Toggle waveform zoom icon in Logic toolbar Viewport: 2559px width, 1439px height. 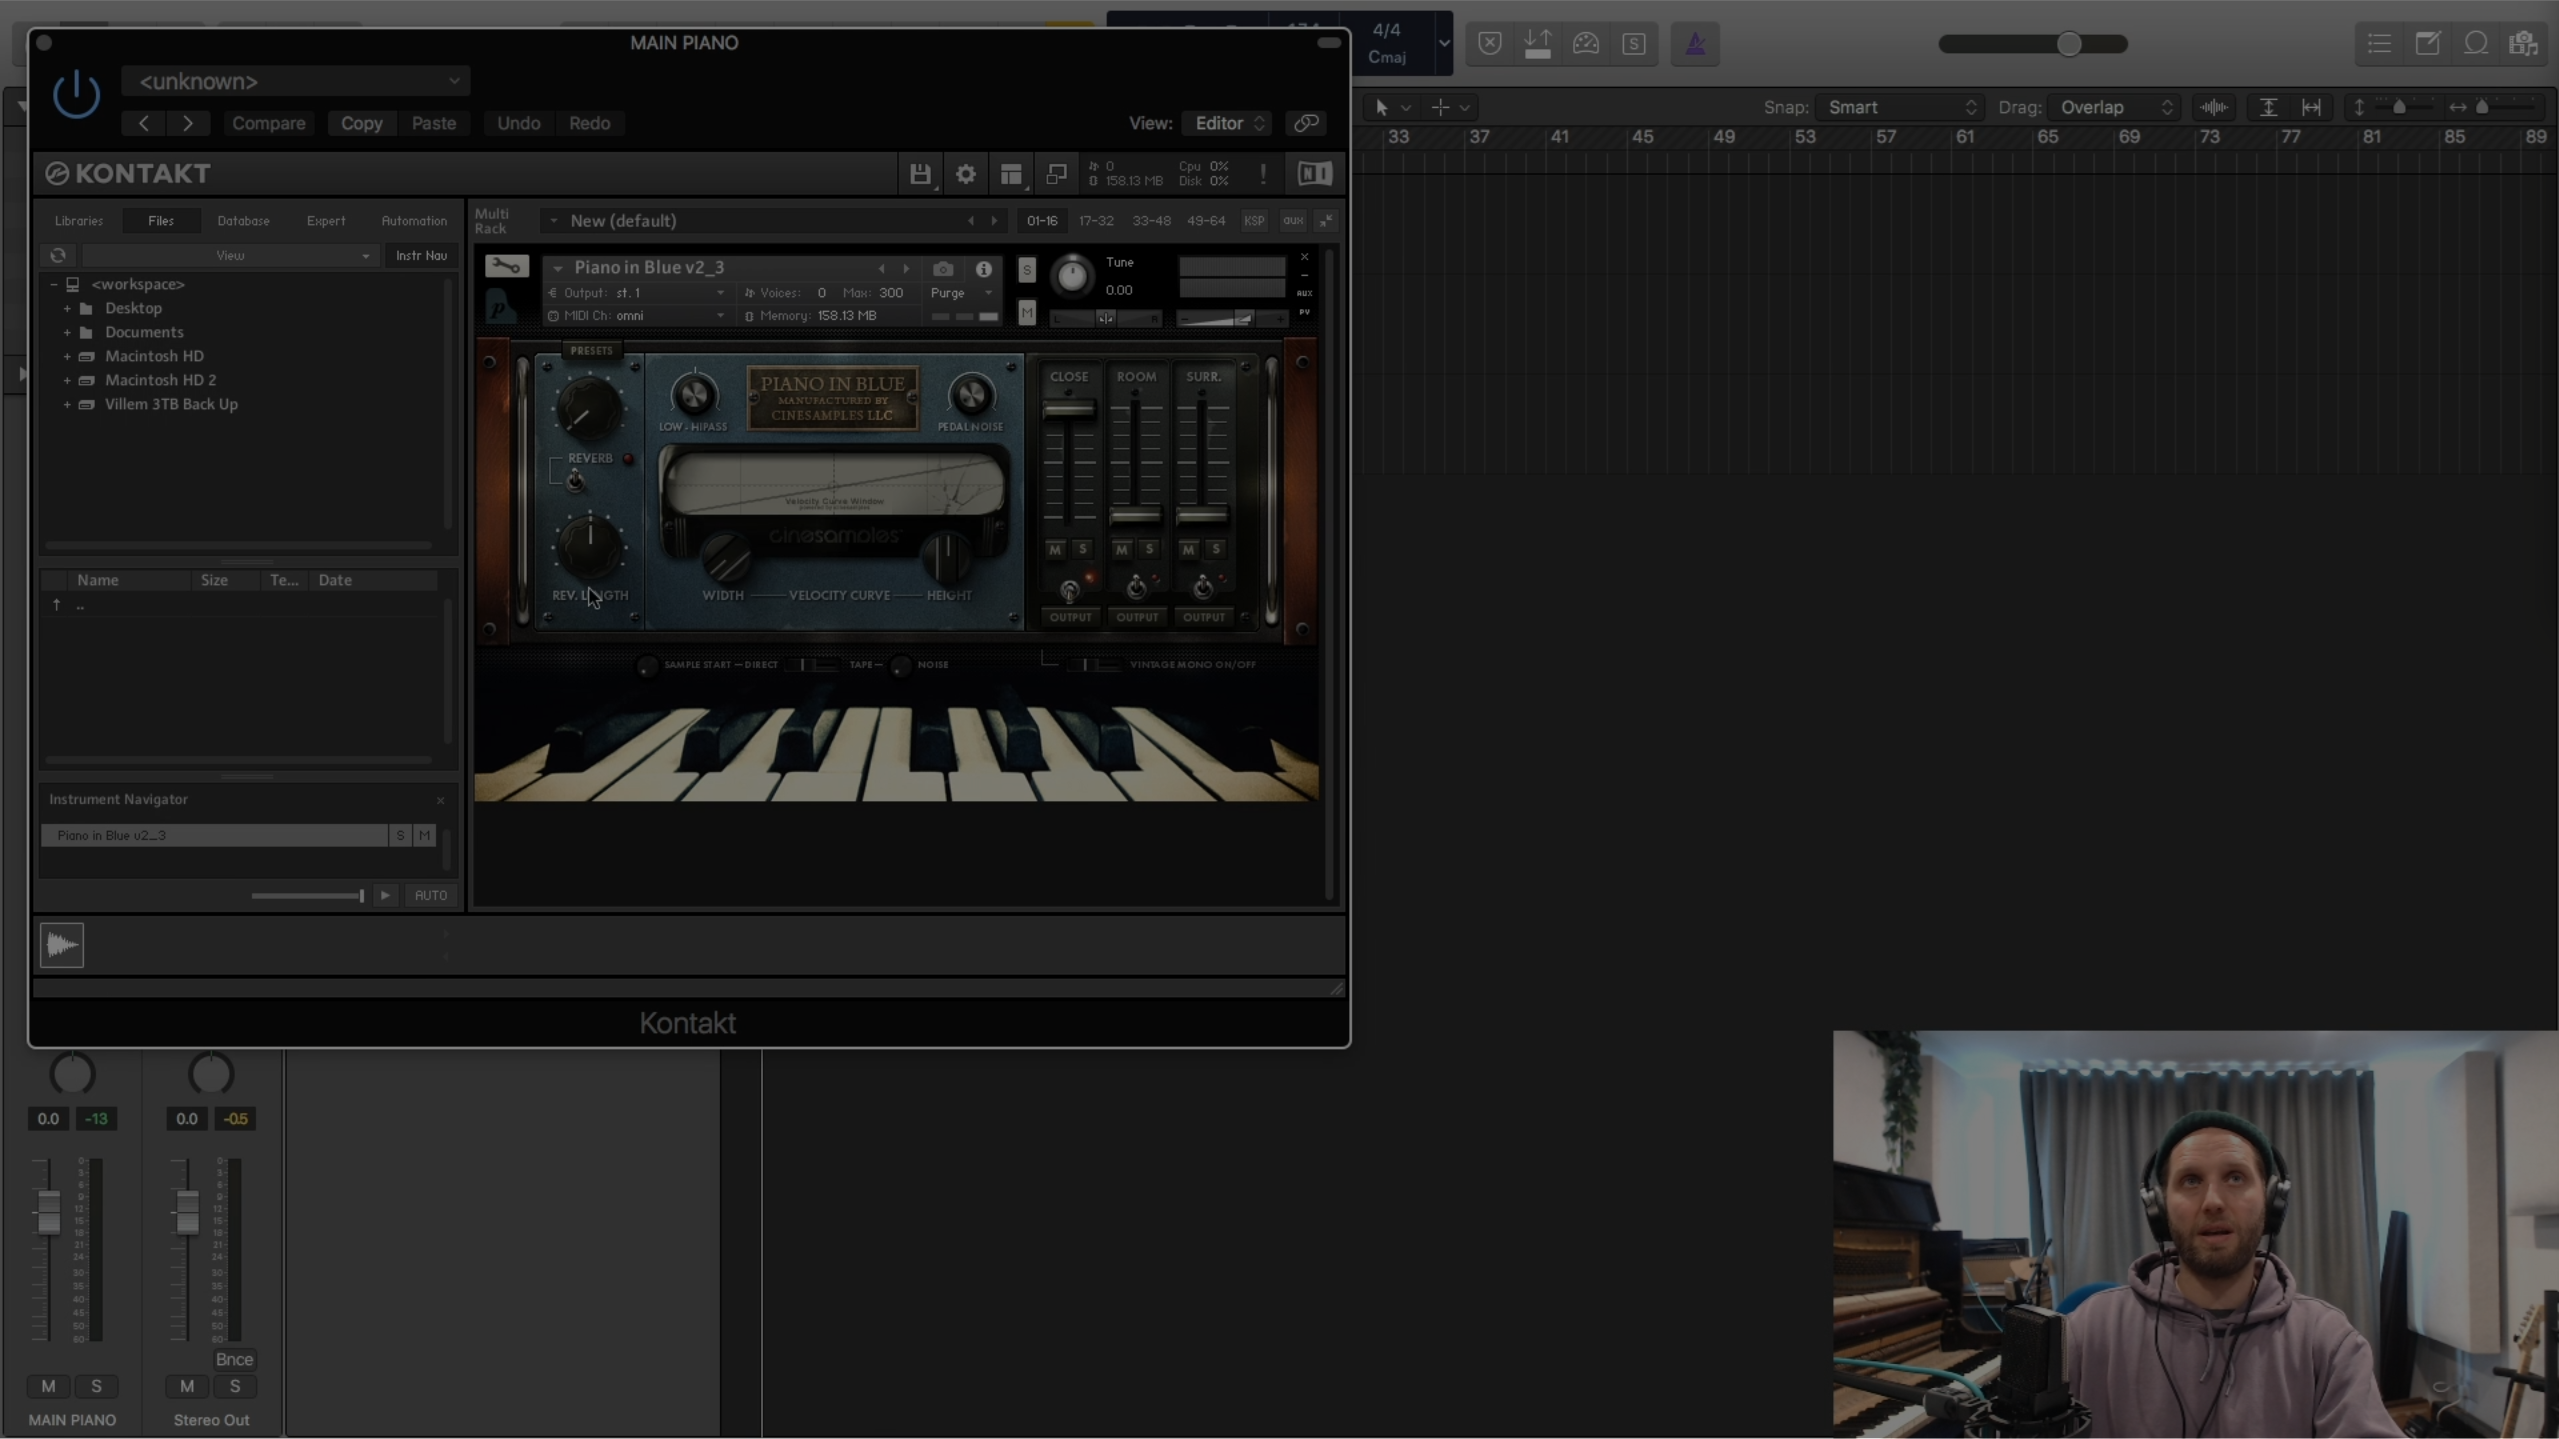click(2214, 108)
